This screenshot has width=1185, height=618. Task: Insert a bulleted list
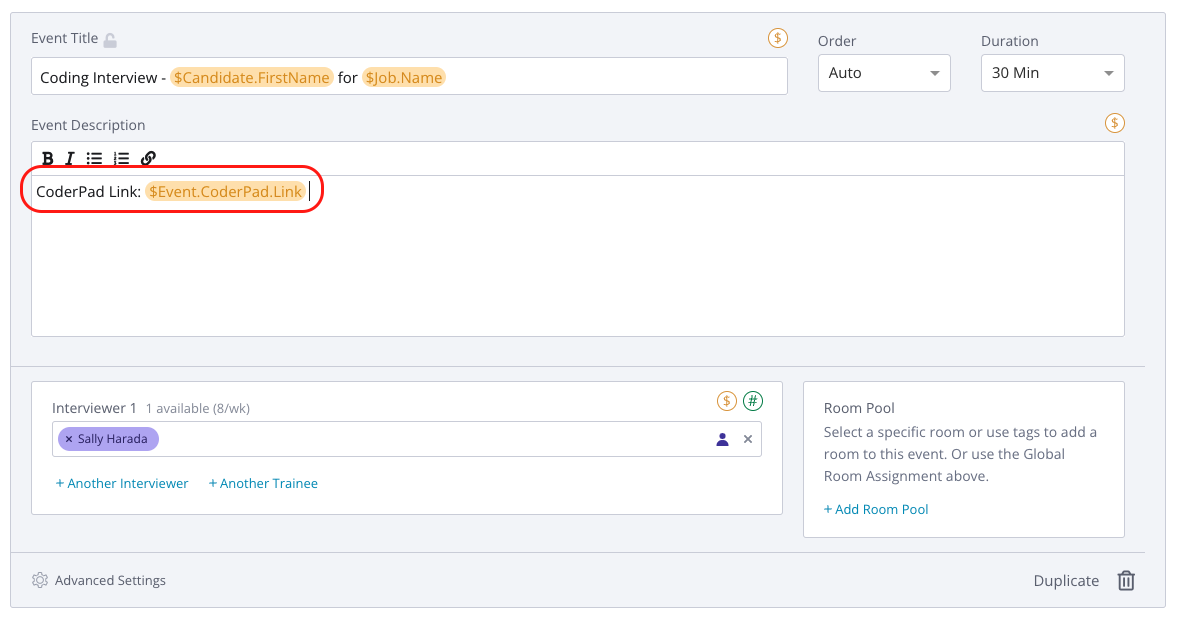94,158
